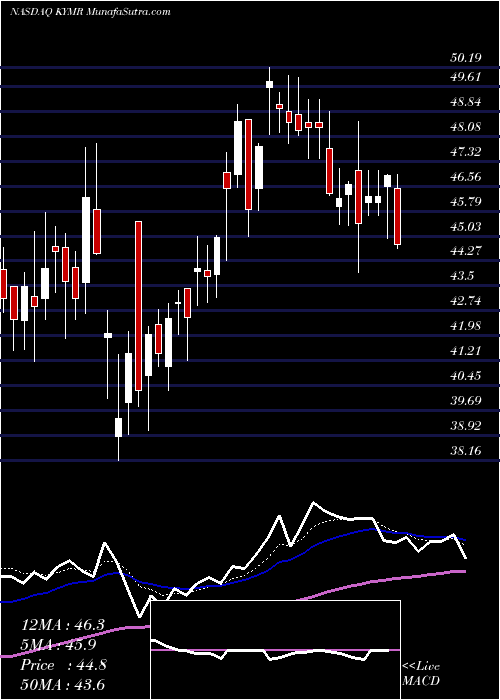Image resolution: width=500 pixels, height=700 pixels.
Task: Click the <<Live MACD label
Action: (x=421, y=674)
